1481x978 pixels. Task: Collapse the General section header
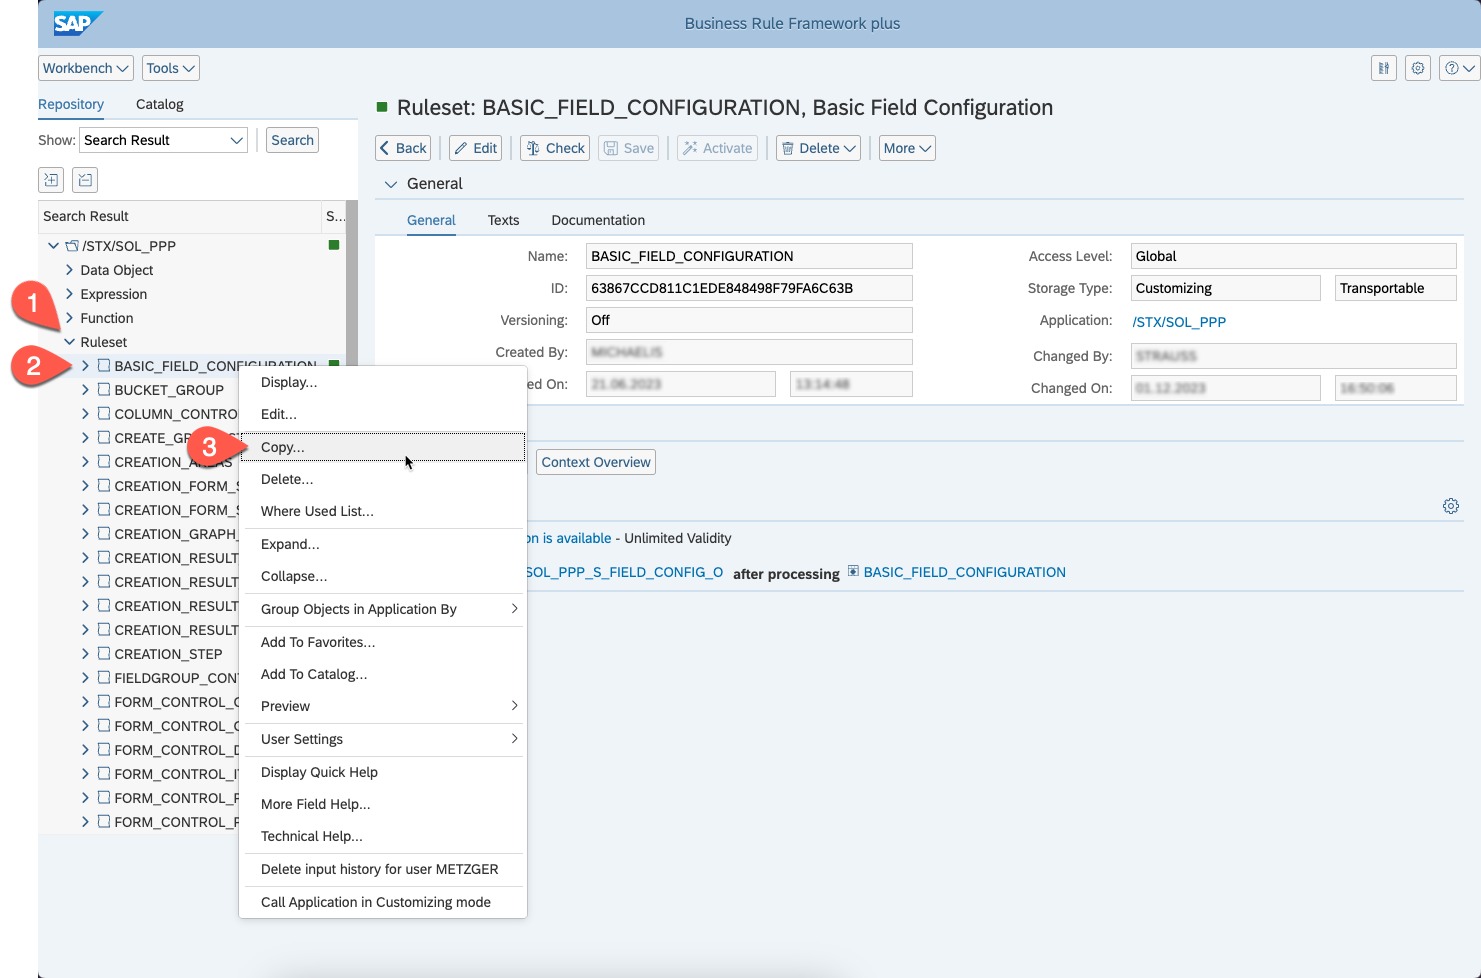tap(391, 184)
